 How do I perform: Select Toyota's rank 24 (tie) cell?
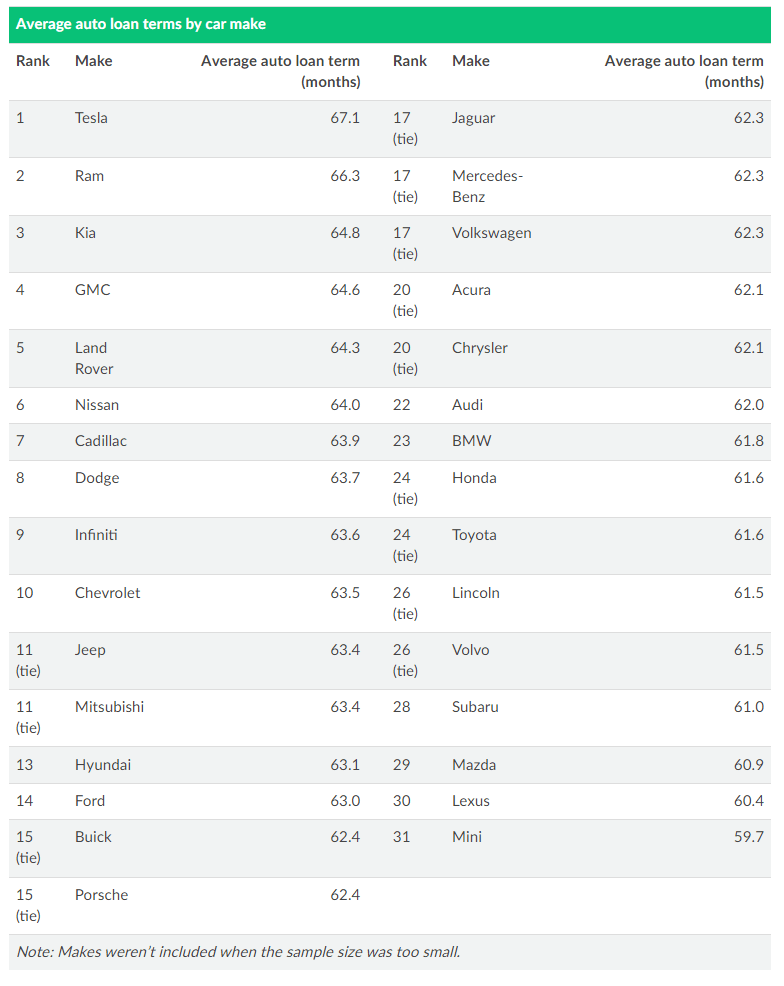click(x=406, y=546)
